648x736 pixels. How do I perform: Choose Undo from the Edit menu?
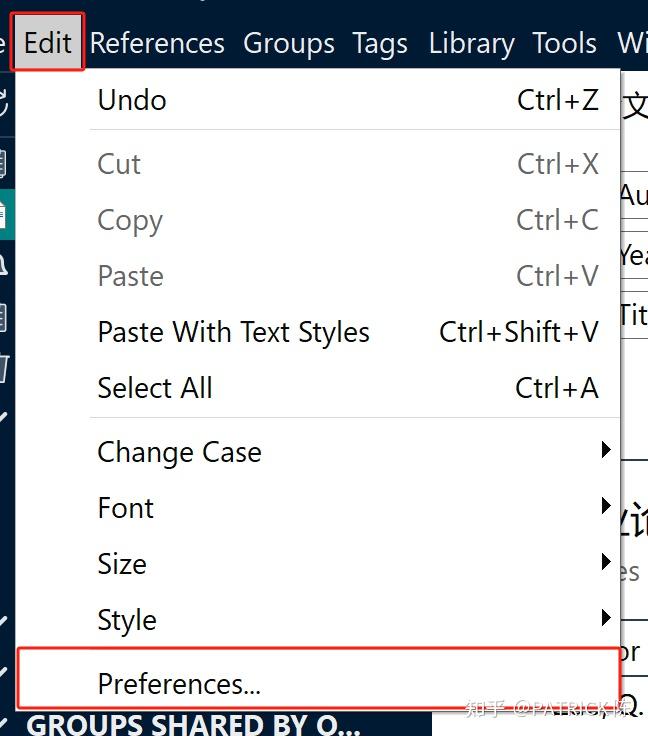coord(132,100)
